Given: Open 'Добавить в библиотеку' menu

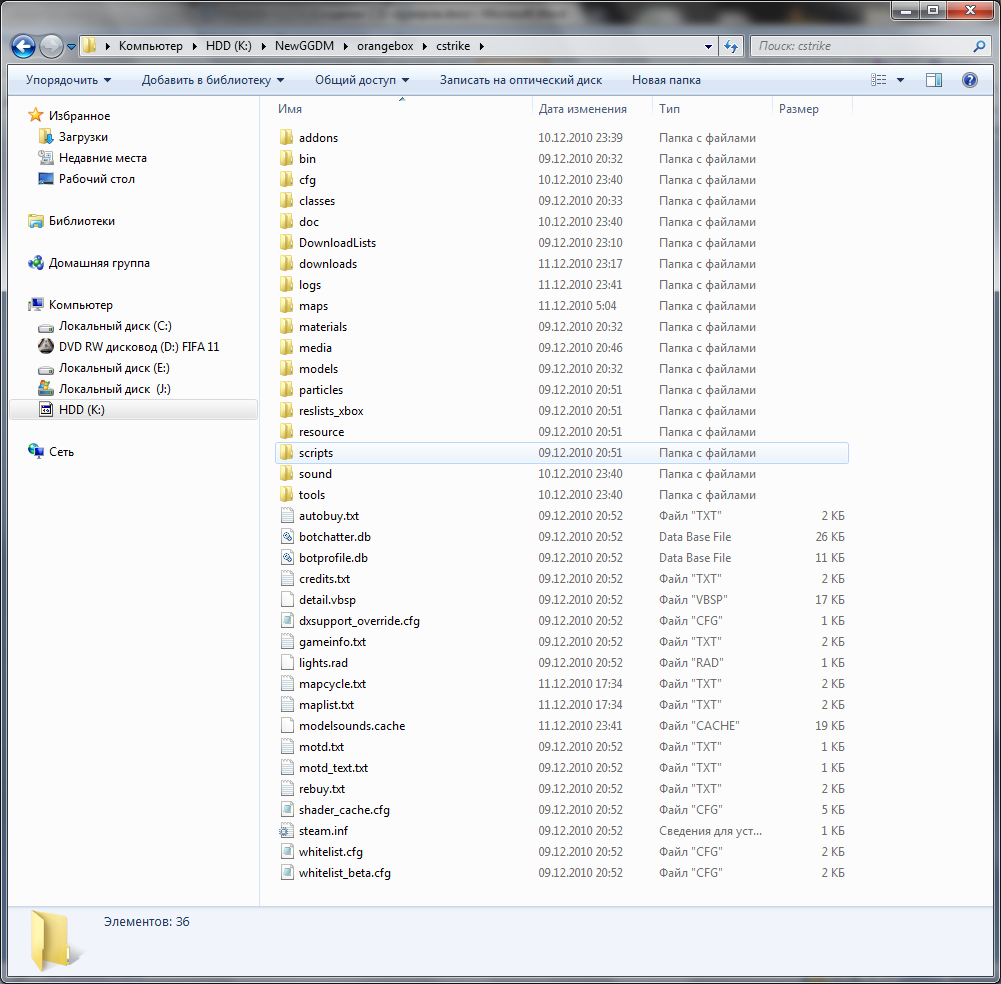Looking at the screenshot, I should 213,80.
